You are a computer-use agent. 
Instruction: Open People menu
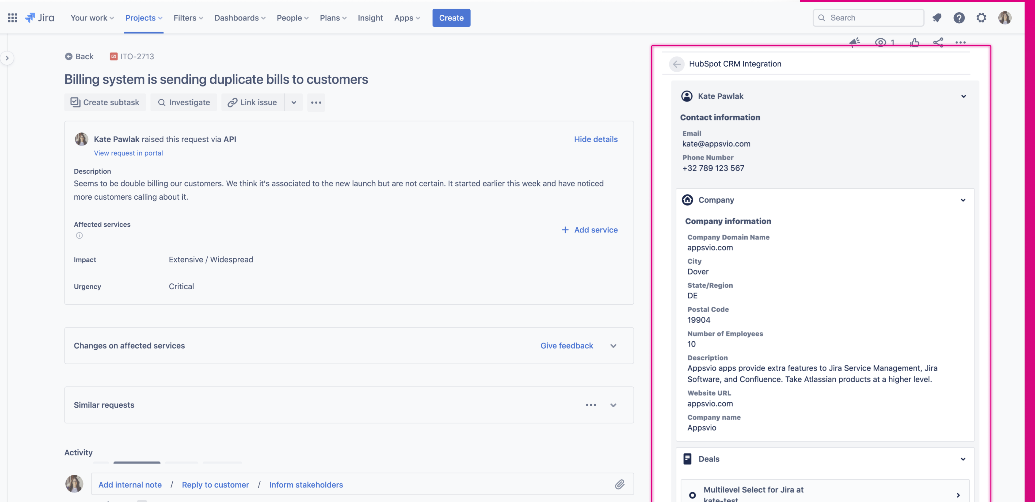(292, 18)
